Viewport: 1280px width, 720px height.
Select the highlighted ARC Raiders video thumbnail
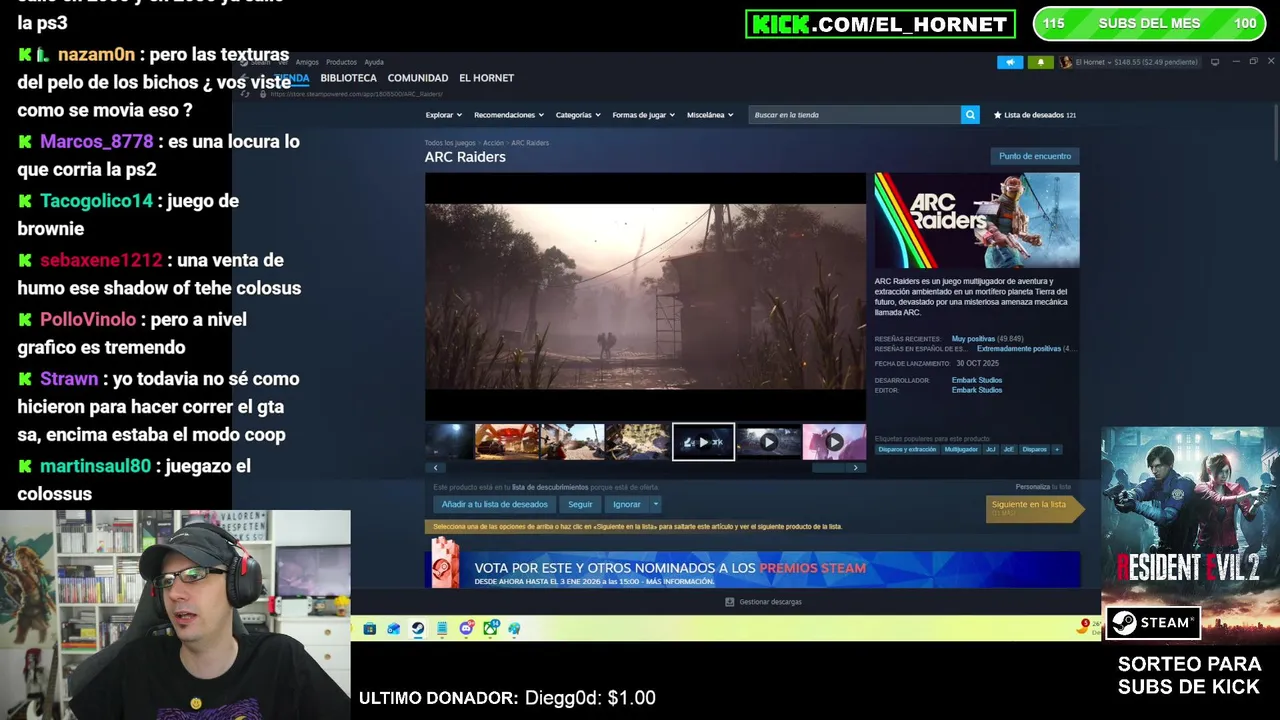pyautogui.click(x=703, y=442)
